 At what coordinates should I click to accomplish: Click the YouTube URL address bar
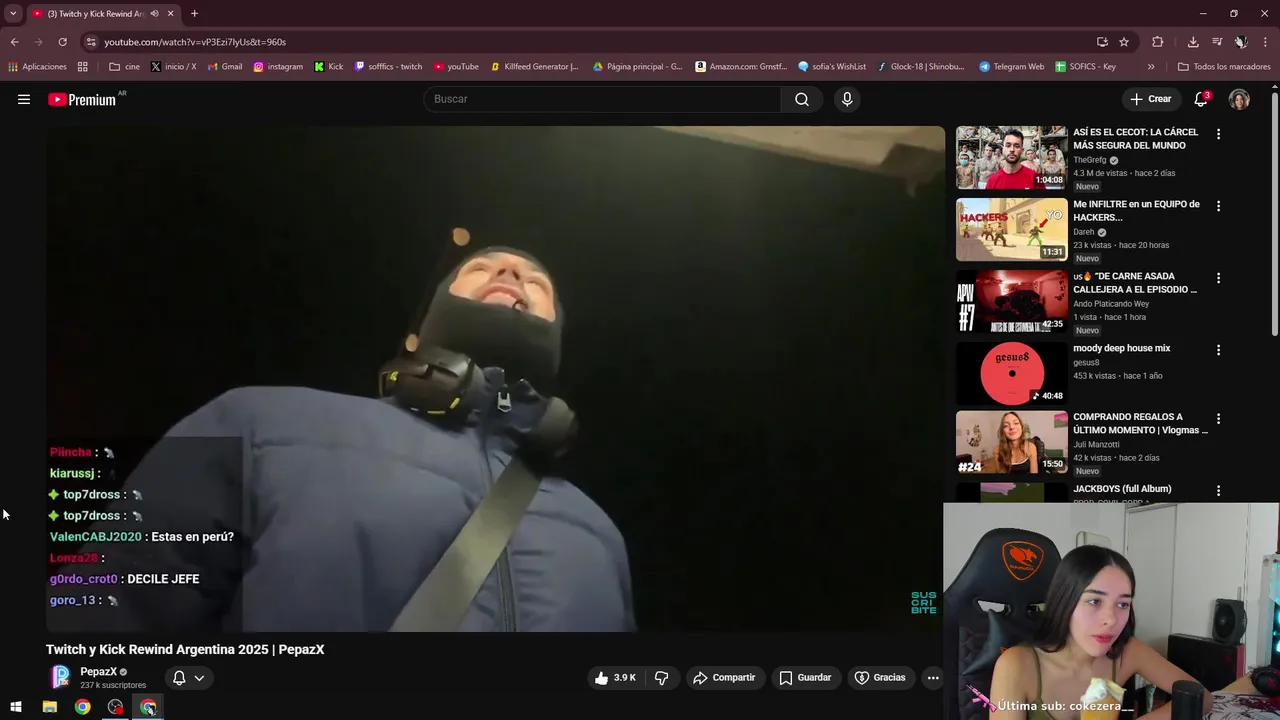195,42
